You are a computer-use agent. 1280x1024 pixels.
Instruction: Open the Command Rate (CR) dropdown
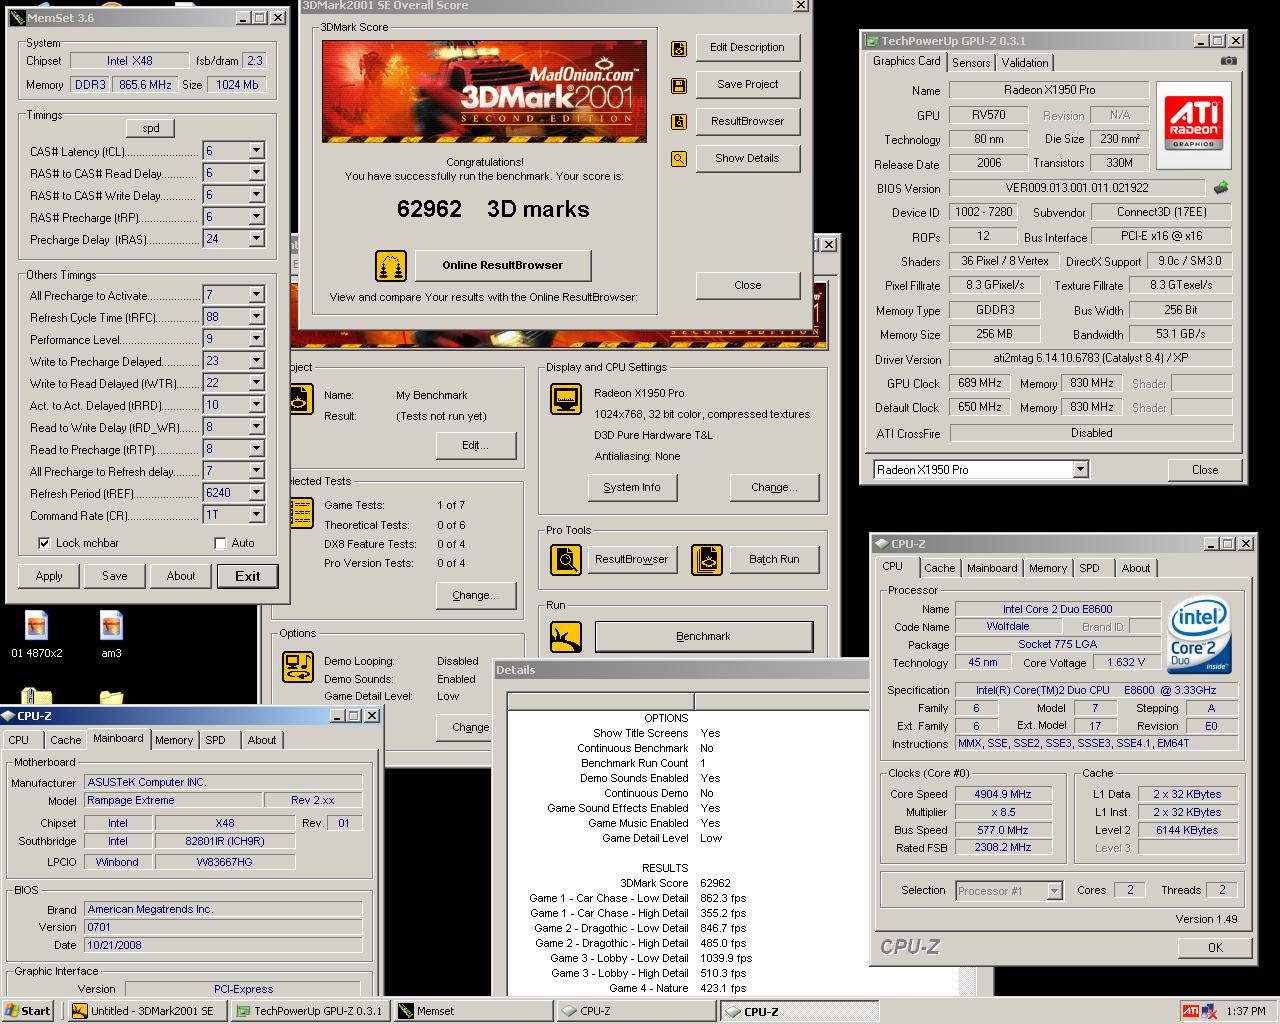pos(256,515)
